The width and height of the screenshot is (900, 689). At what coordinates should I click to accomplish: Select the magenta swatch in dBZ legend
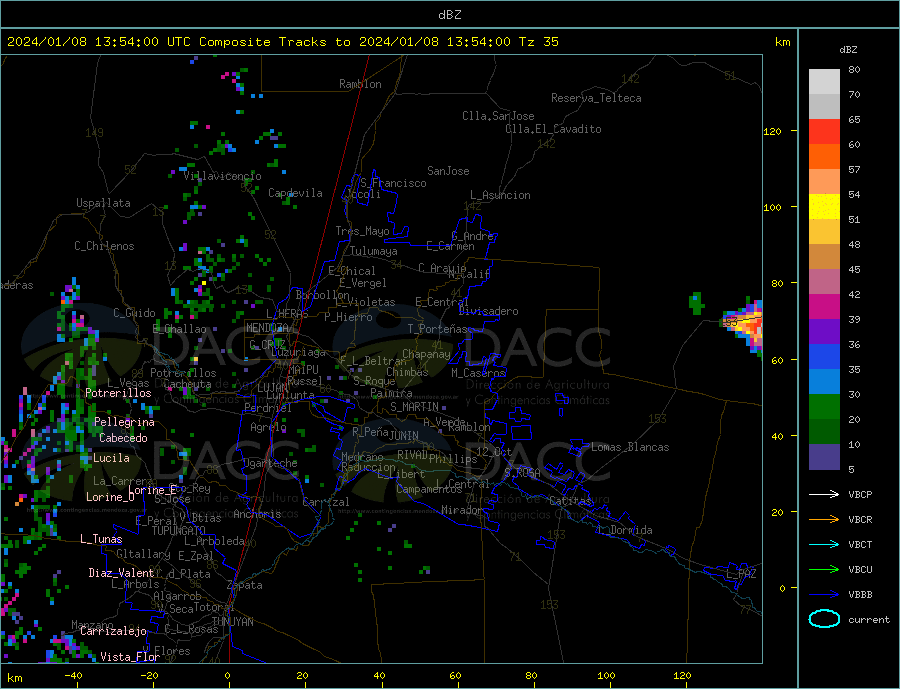tap(824, 307)
